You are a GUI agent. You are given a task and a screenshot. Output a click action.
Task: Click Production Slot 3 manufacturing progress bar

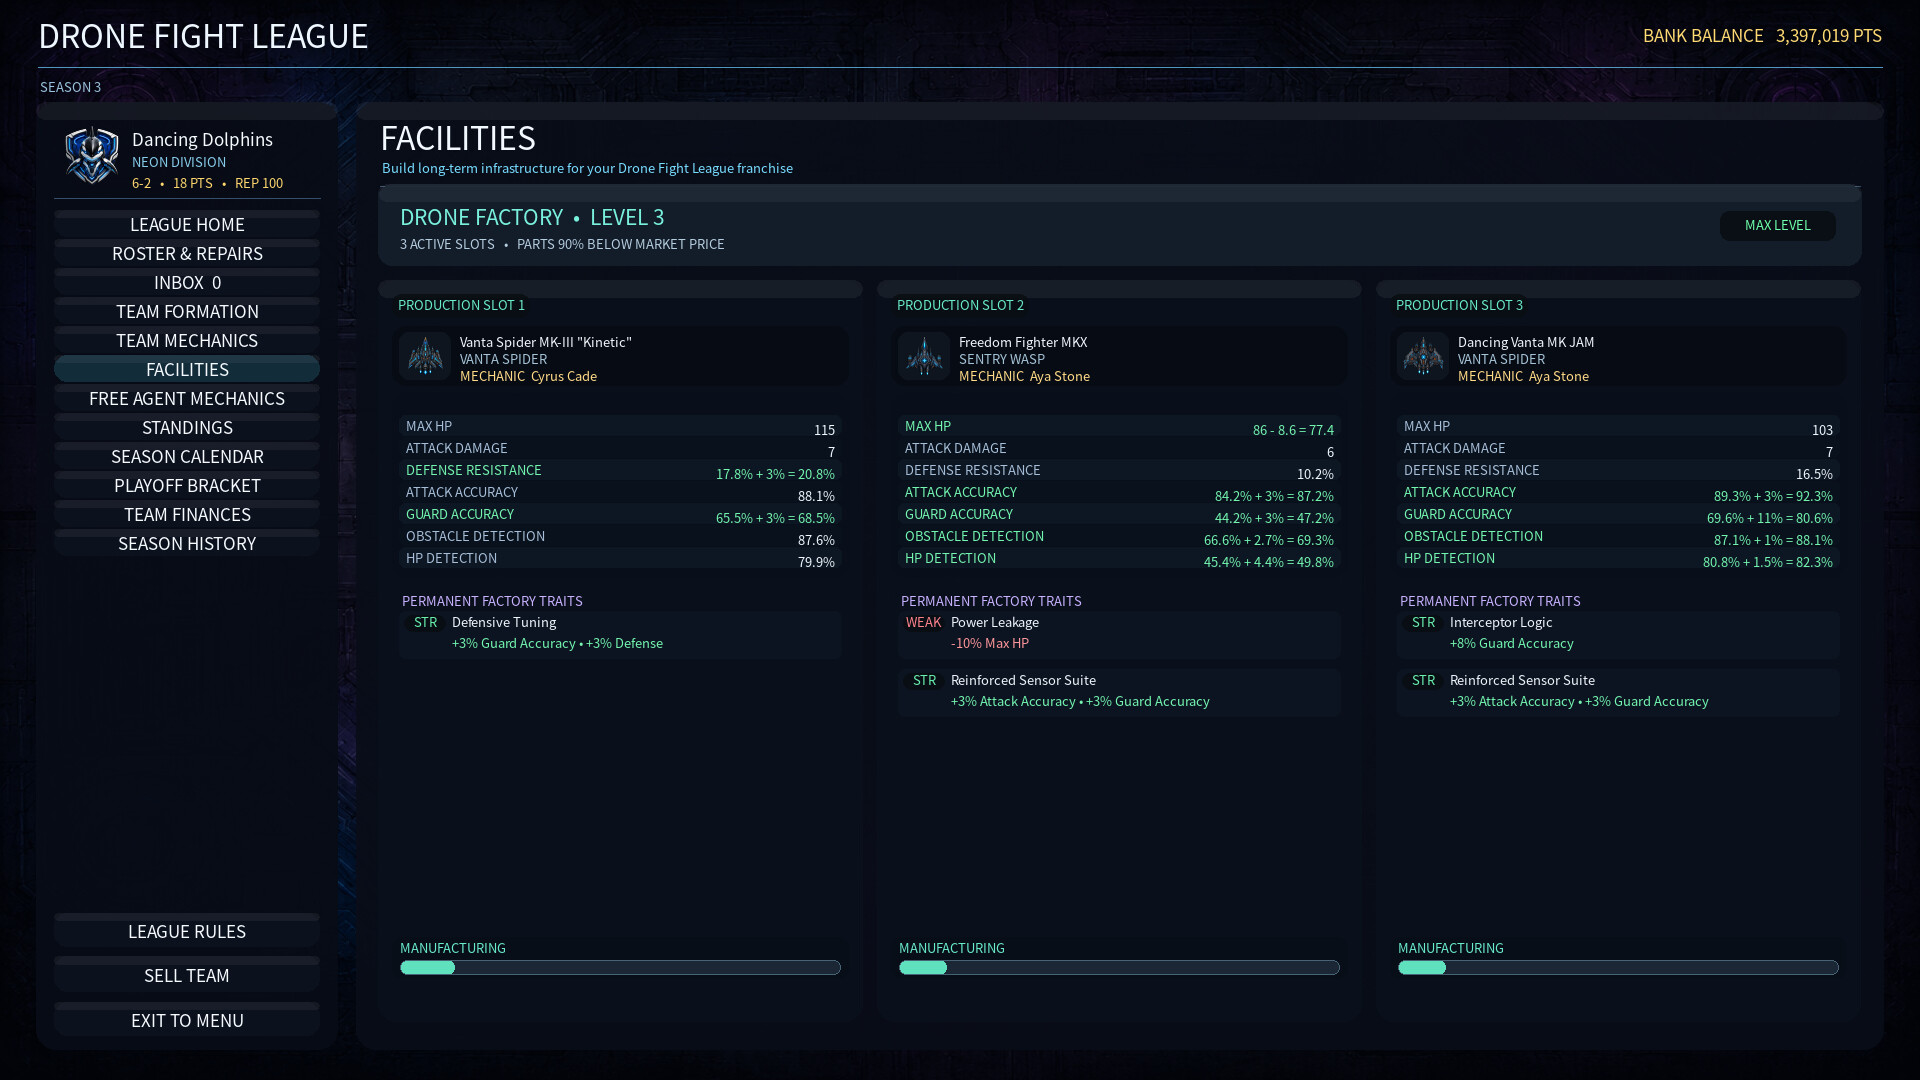tap(1618, 967)
